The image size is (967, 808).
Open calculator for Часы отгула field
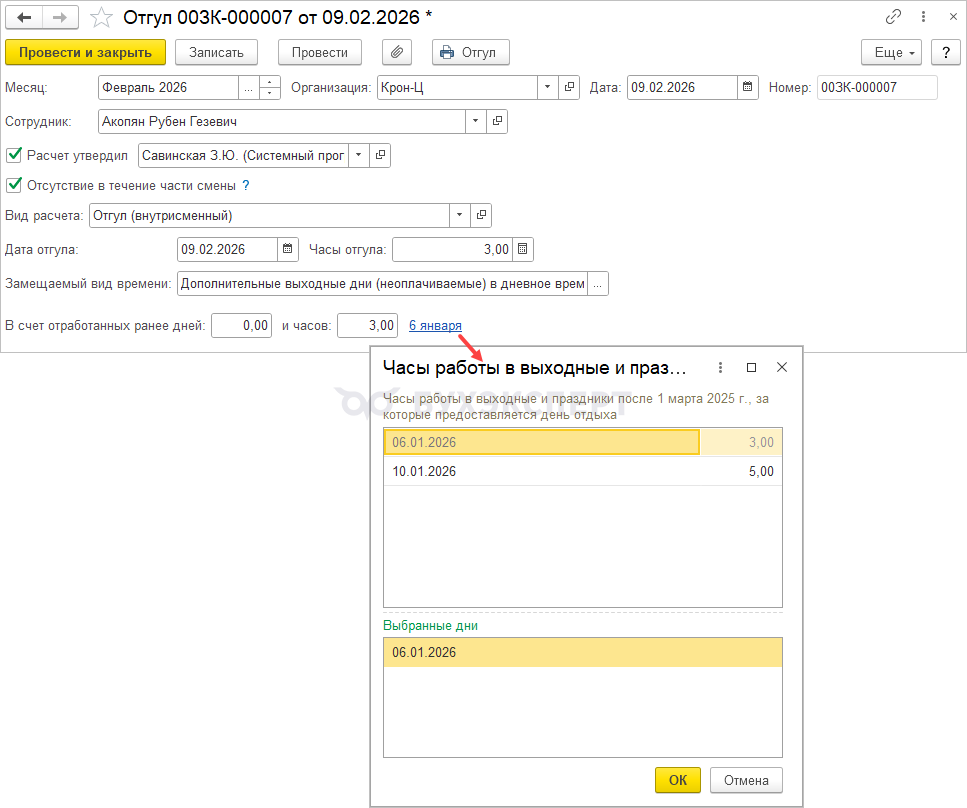coord(523,249)
